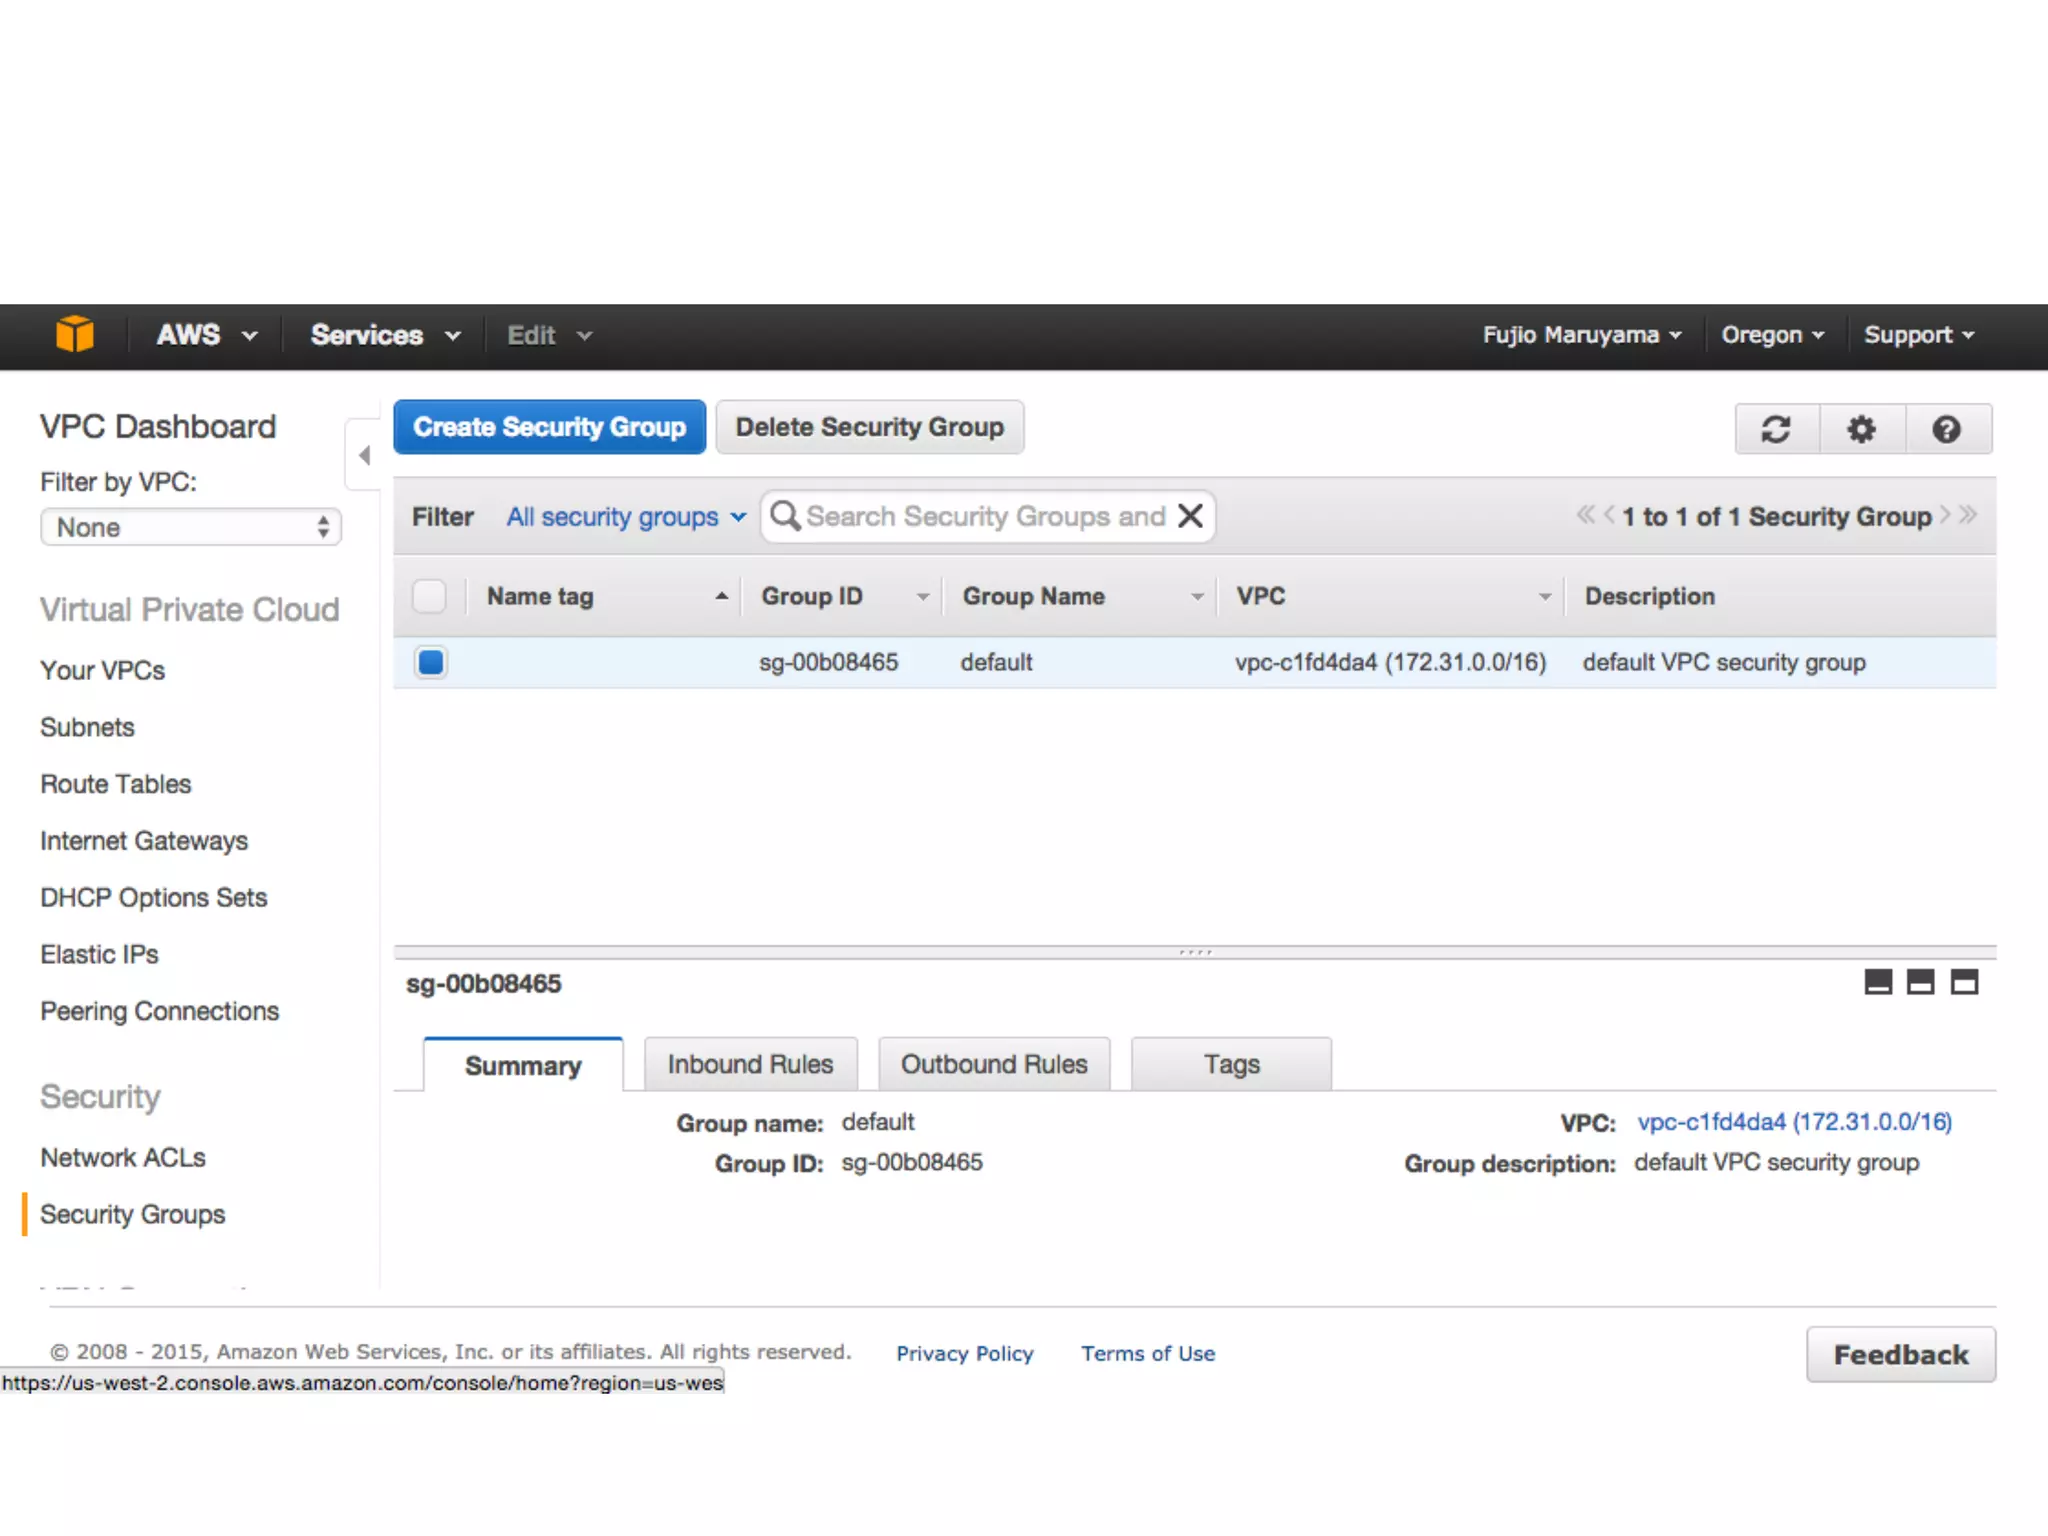The image size is (2048, 1536).
Task: Open the Filter by VPC None dropdown
Action: coord(190,527)
